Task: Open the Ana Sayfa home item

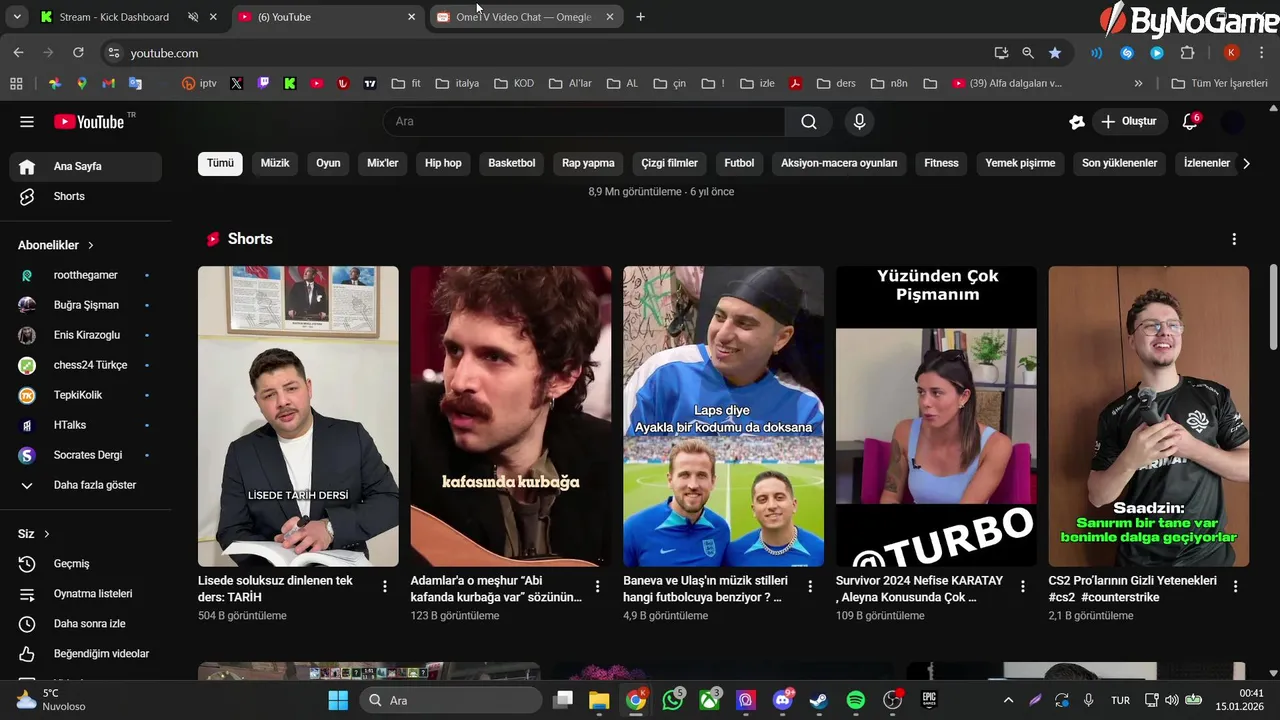Action: pyautogui.click(x=86, y=167)
